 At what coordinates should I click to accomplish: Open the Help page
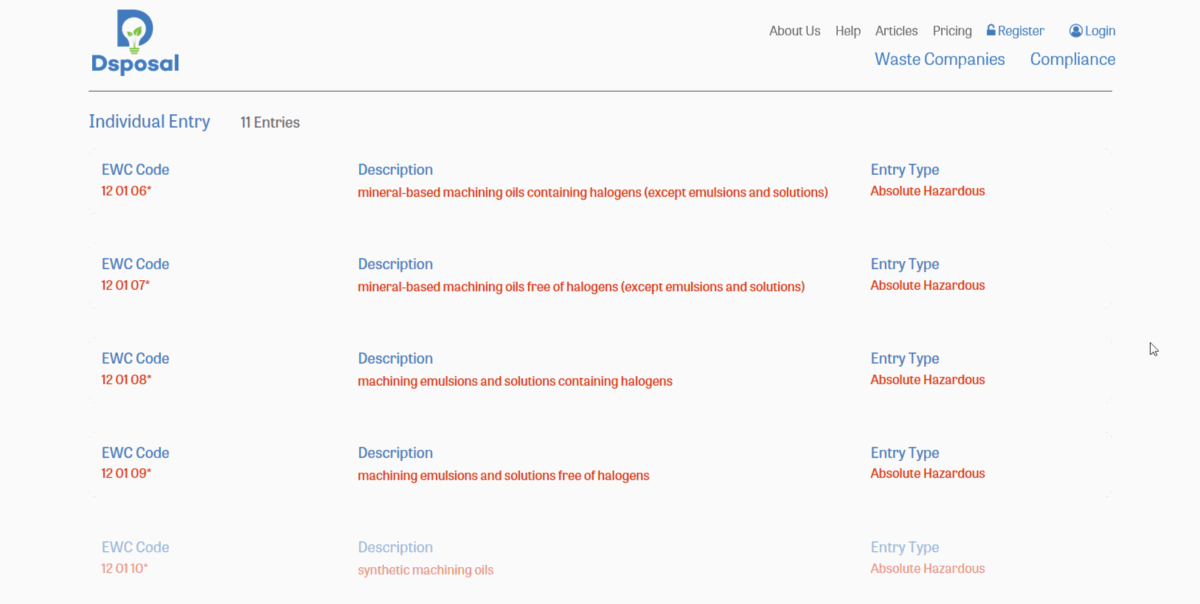[x=848, y=31]
